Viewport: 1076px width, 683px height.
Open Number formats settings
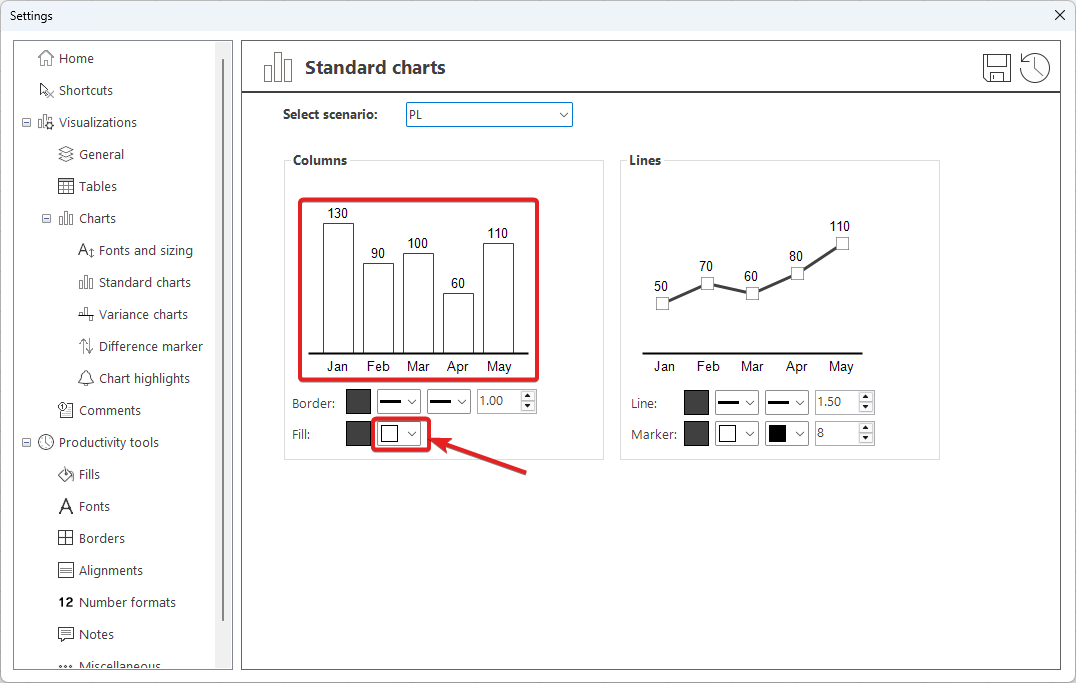[x=127, y=602]
